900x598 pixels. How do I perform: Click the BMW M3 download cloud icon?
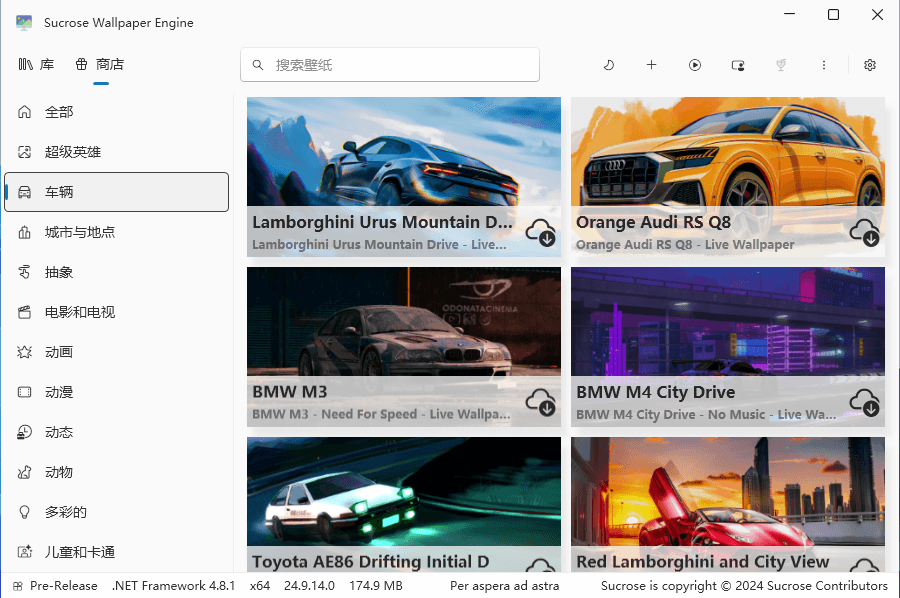point(541,402)
